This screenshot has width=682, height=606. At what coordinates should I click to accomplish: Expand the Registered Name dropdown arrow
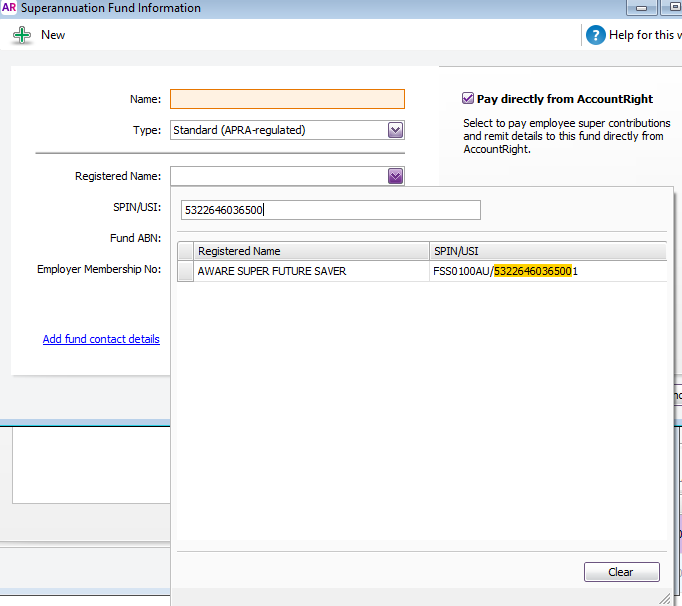pos(395,176)
